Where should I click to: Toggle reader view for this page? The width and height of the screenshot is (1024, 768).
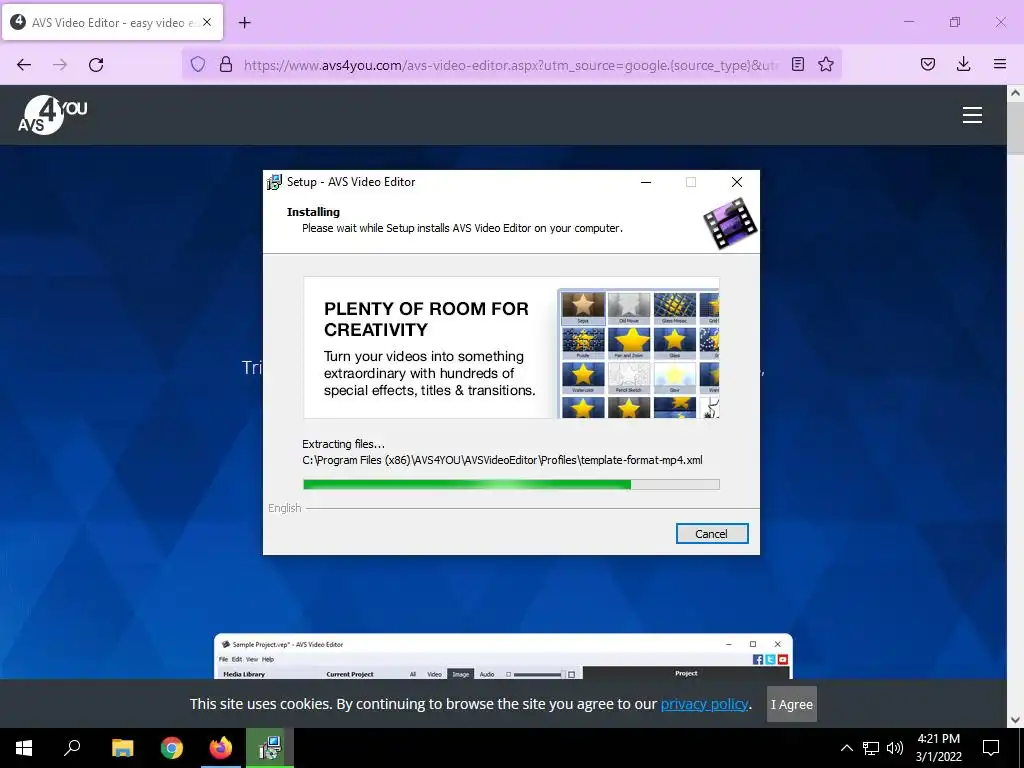coord(797,64)
